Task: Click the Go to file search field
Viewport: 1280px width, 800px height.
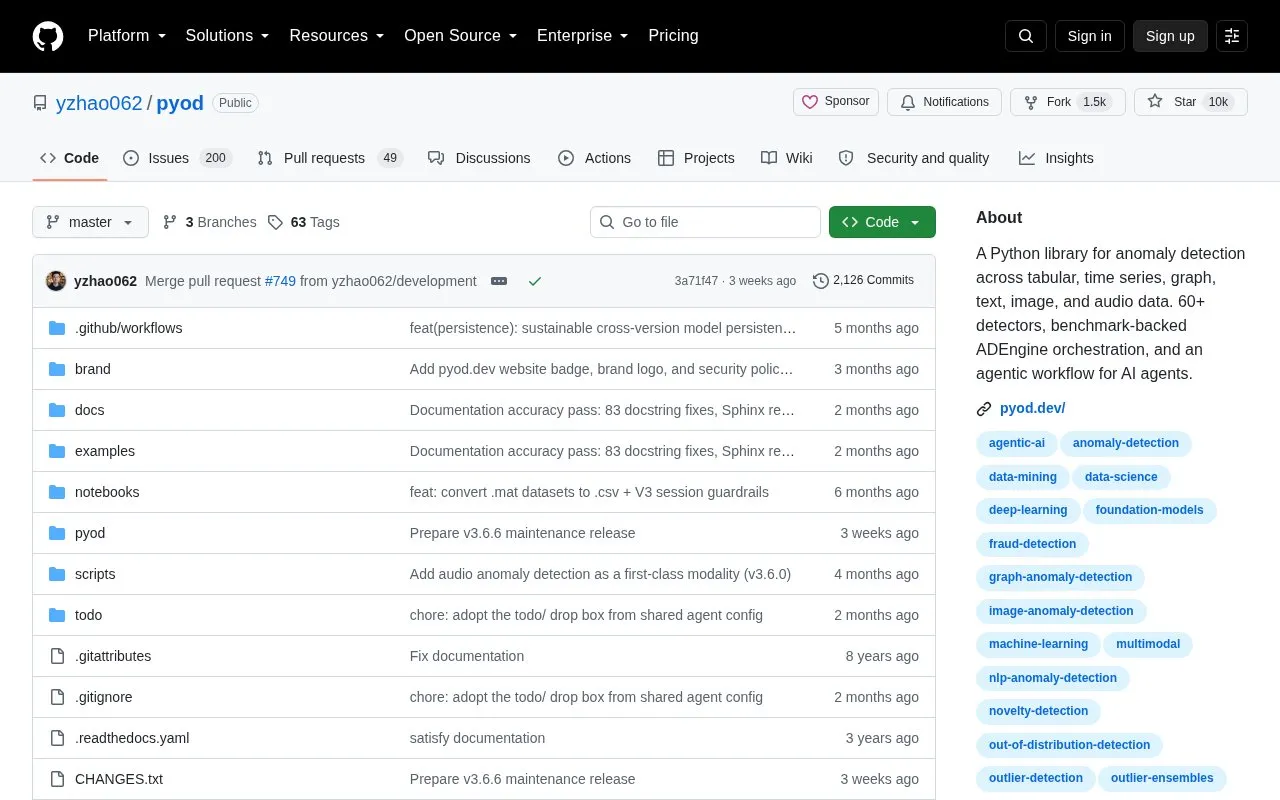Action: coord(705,222)
